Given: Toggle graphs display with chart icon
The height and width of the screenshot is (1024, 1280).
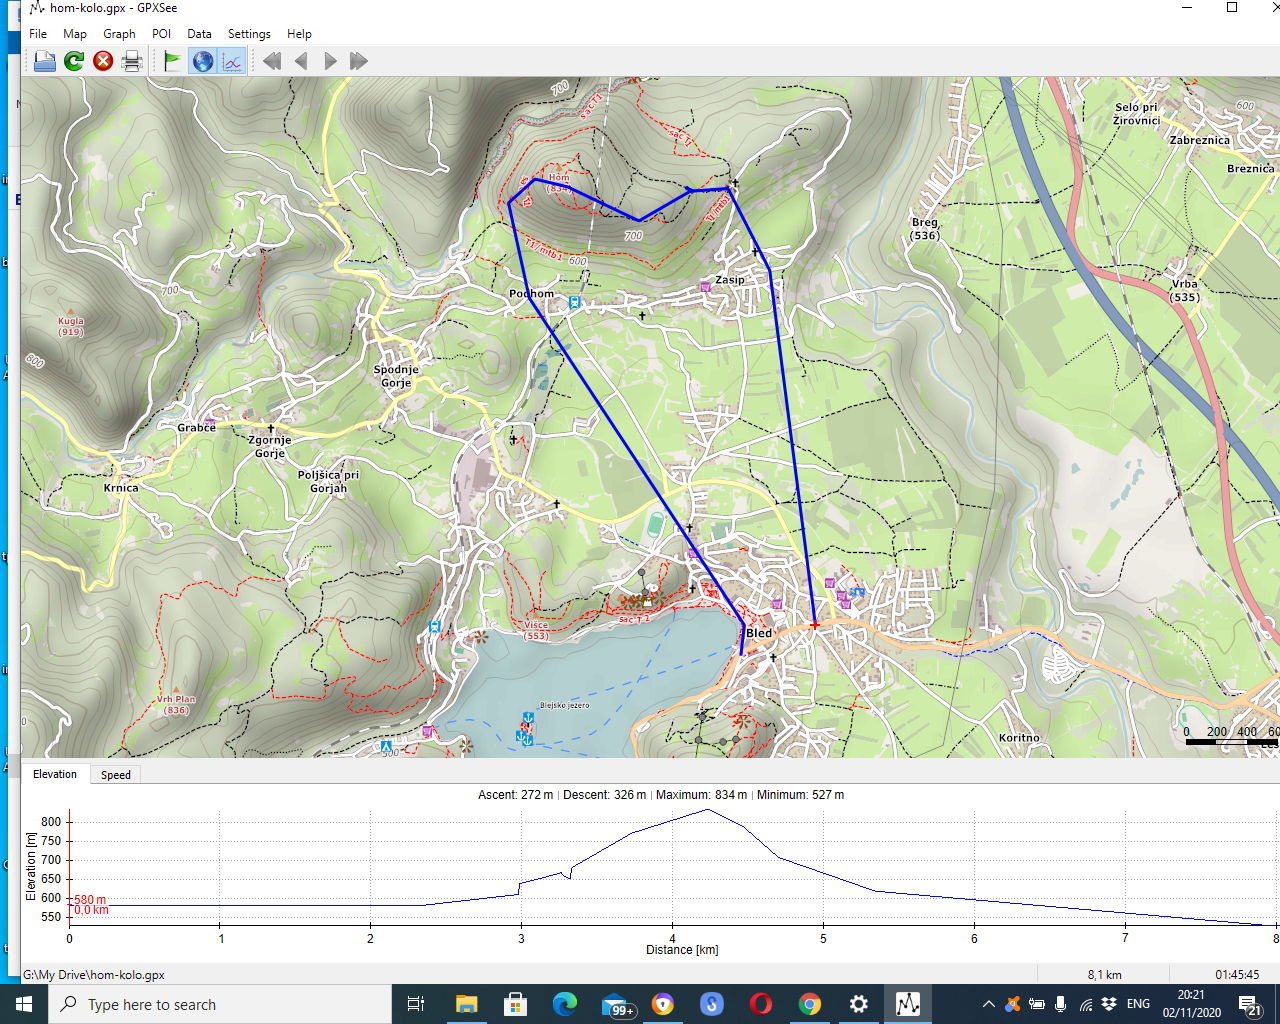Looking at the screenshot, I should [232, 62].
